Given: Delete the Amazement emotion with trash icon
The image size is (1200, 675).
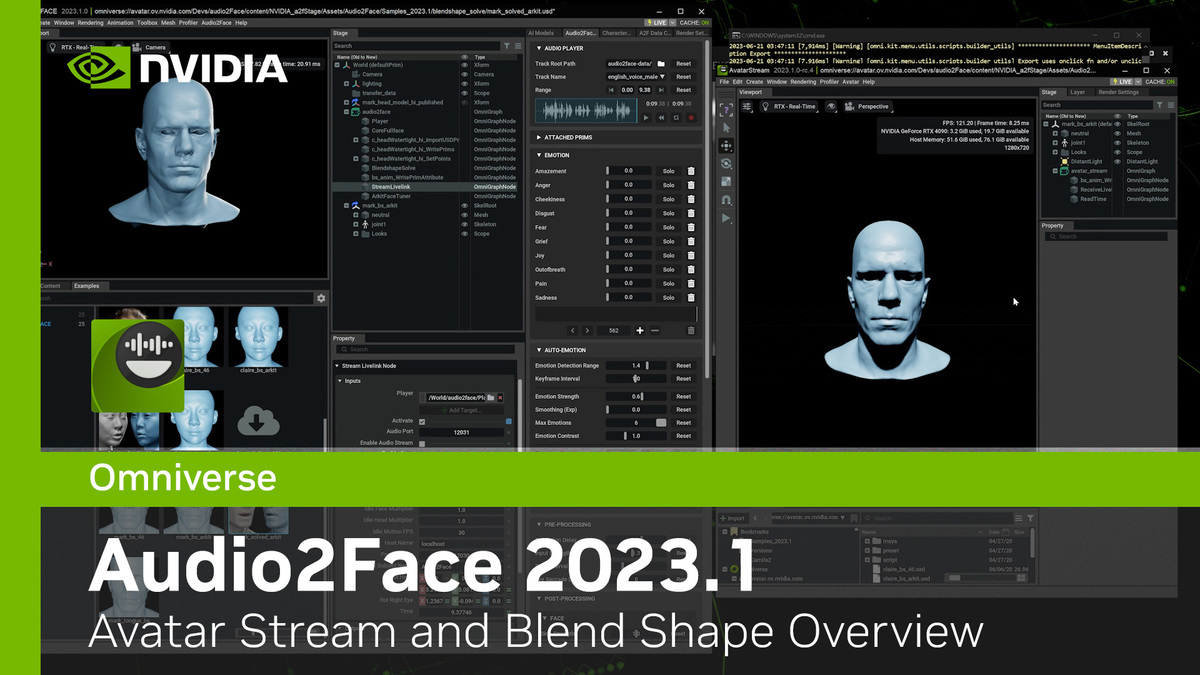Looking at the screenshot, I should click(x=691, y=171).
